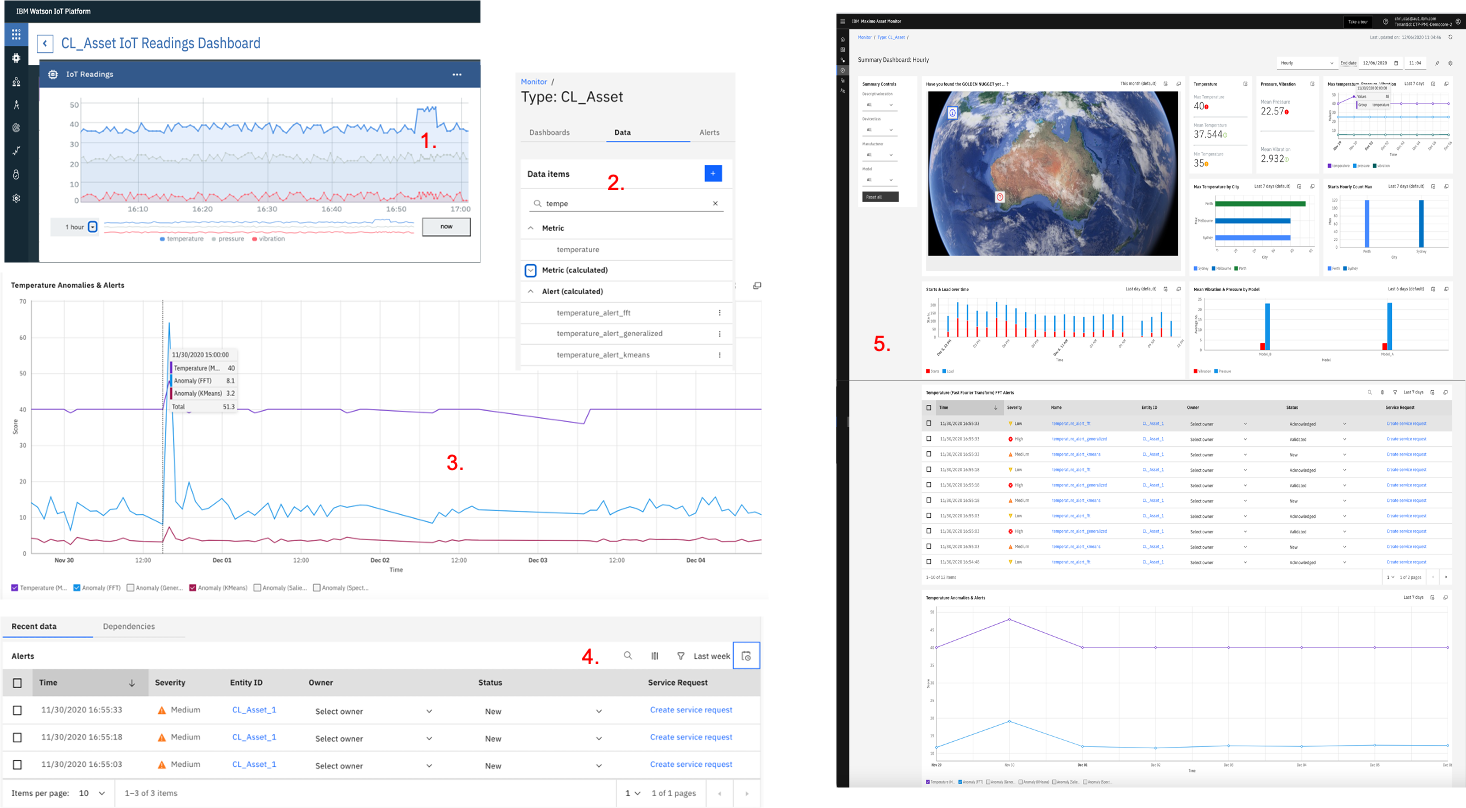Image resolution: width=1466 pixels, height=808 pixels.
Task: Open IoT Readings card overflow menu
Action: (x=457, y=74)
